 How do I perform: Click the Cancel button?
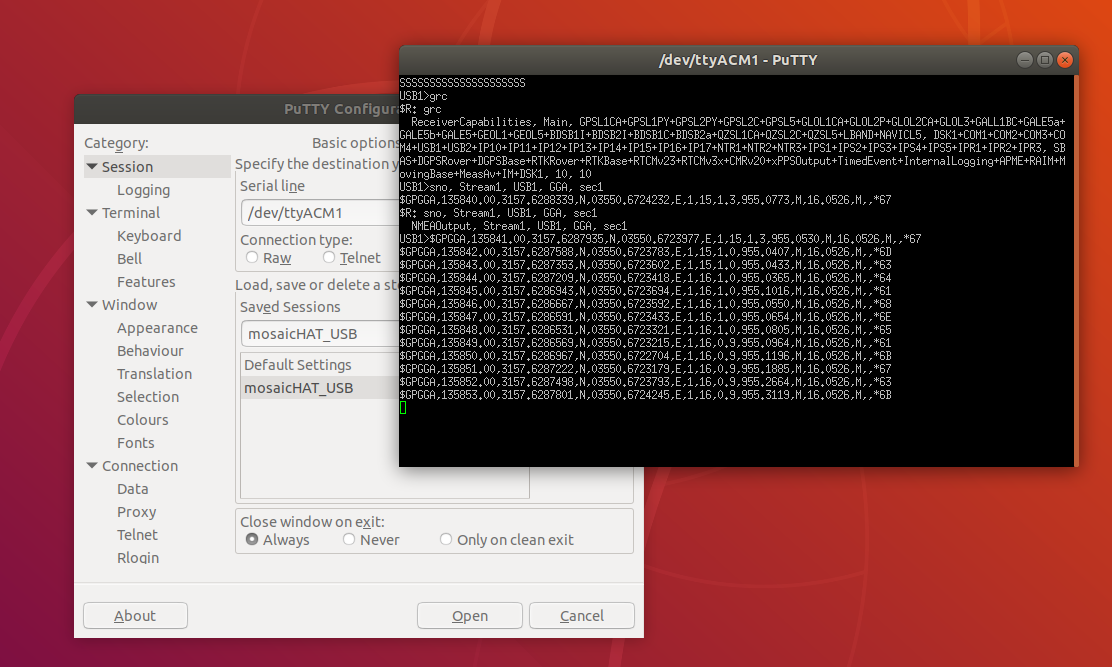point(582,616)
